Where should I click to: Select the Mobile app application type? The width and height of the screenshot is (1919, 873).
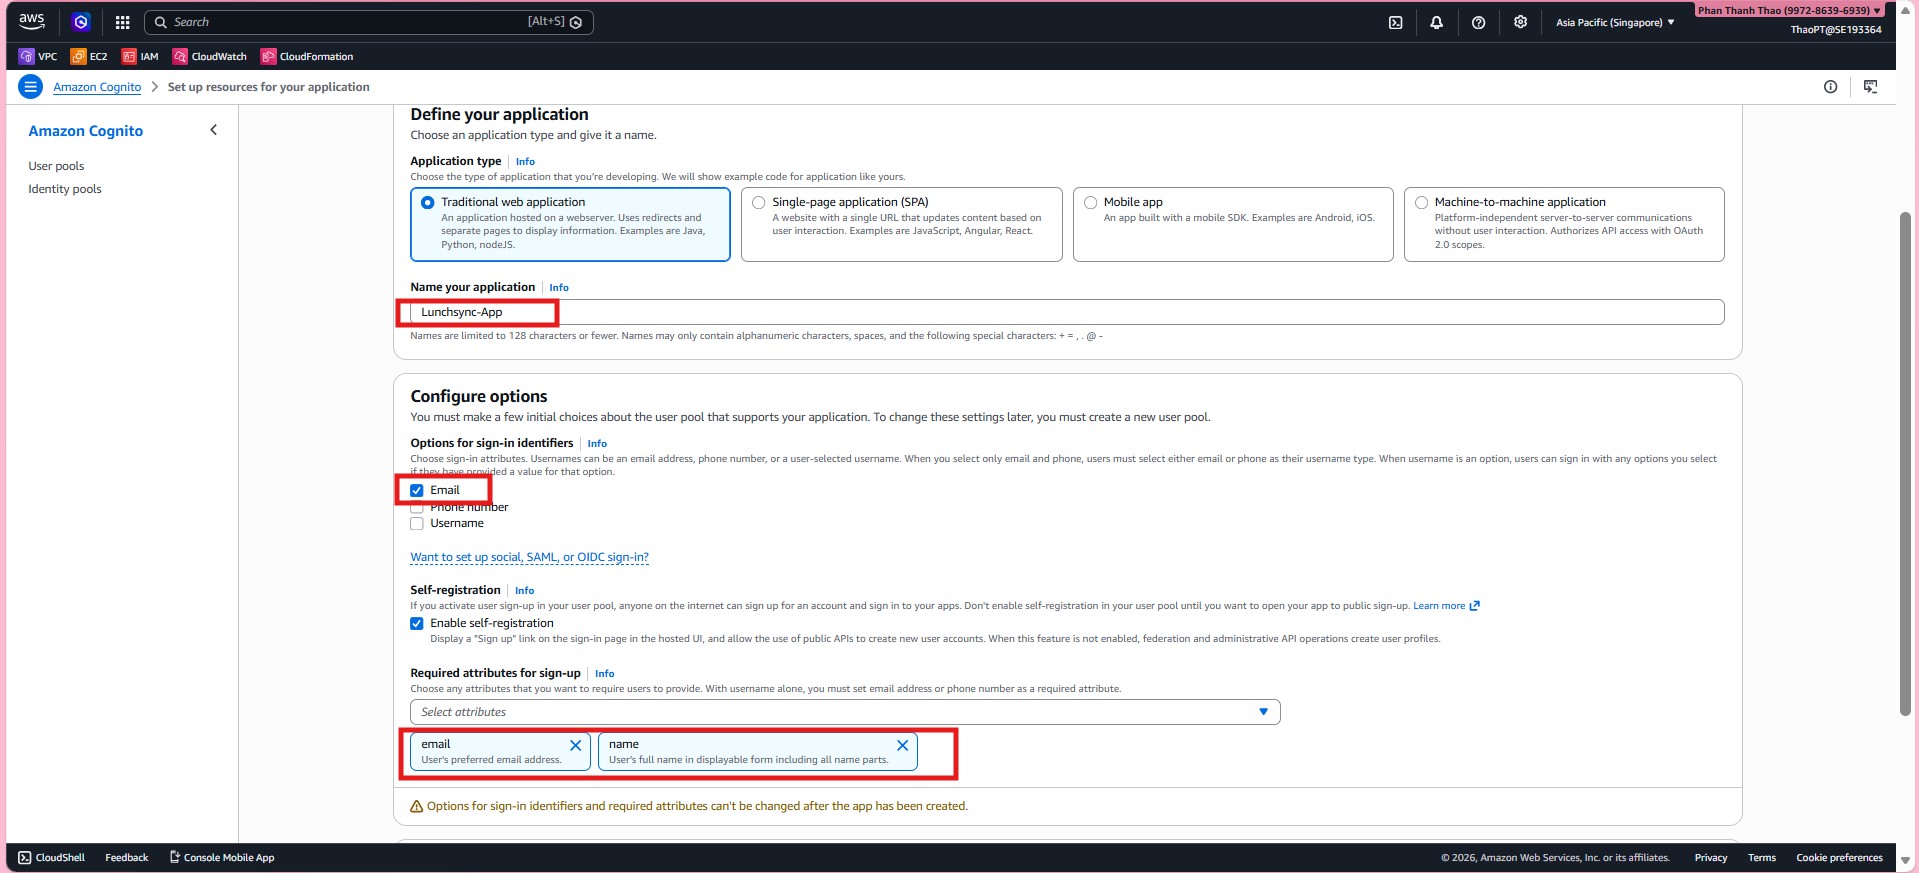(x=1091, y=203)
